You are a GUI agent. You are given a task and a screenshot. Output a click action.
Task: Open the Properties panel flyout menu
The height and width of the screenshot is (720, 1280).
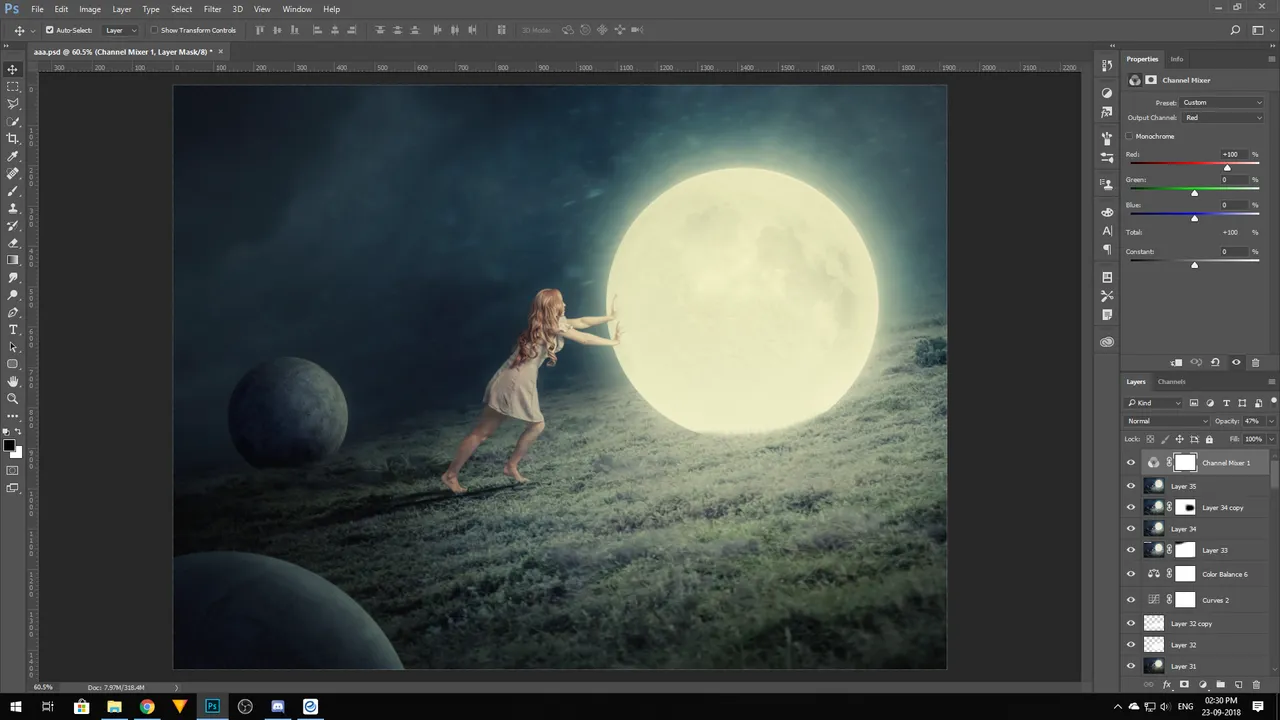(x=1271, y=59)
